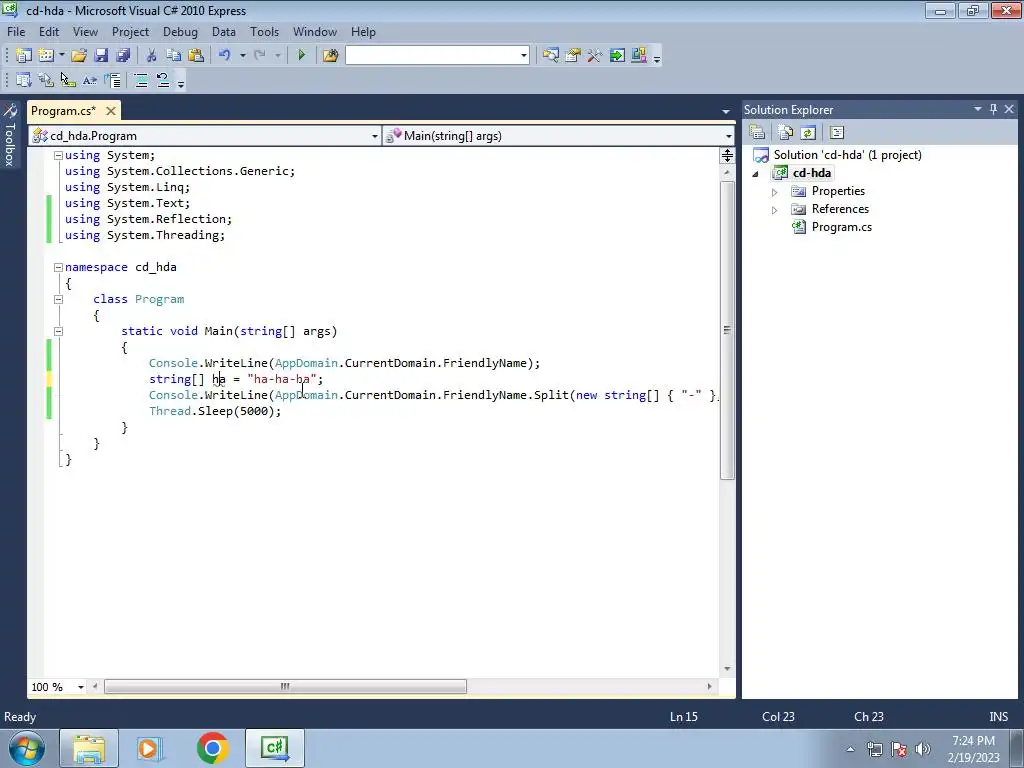The width and height of the screenshot is (1024, 768).
Task: Open the View menu
Action: pos(85,32)
